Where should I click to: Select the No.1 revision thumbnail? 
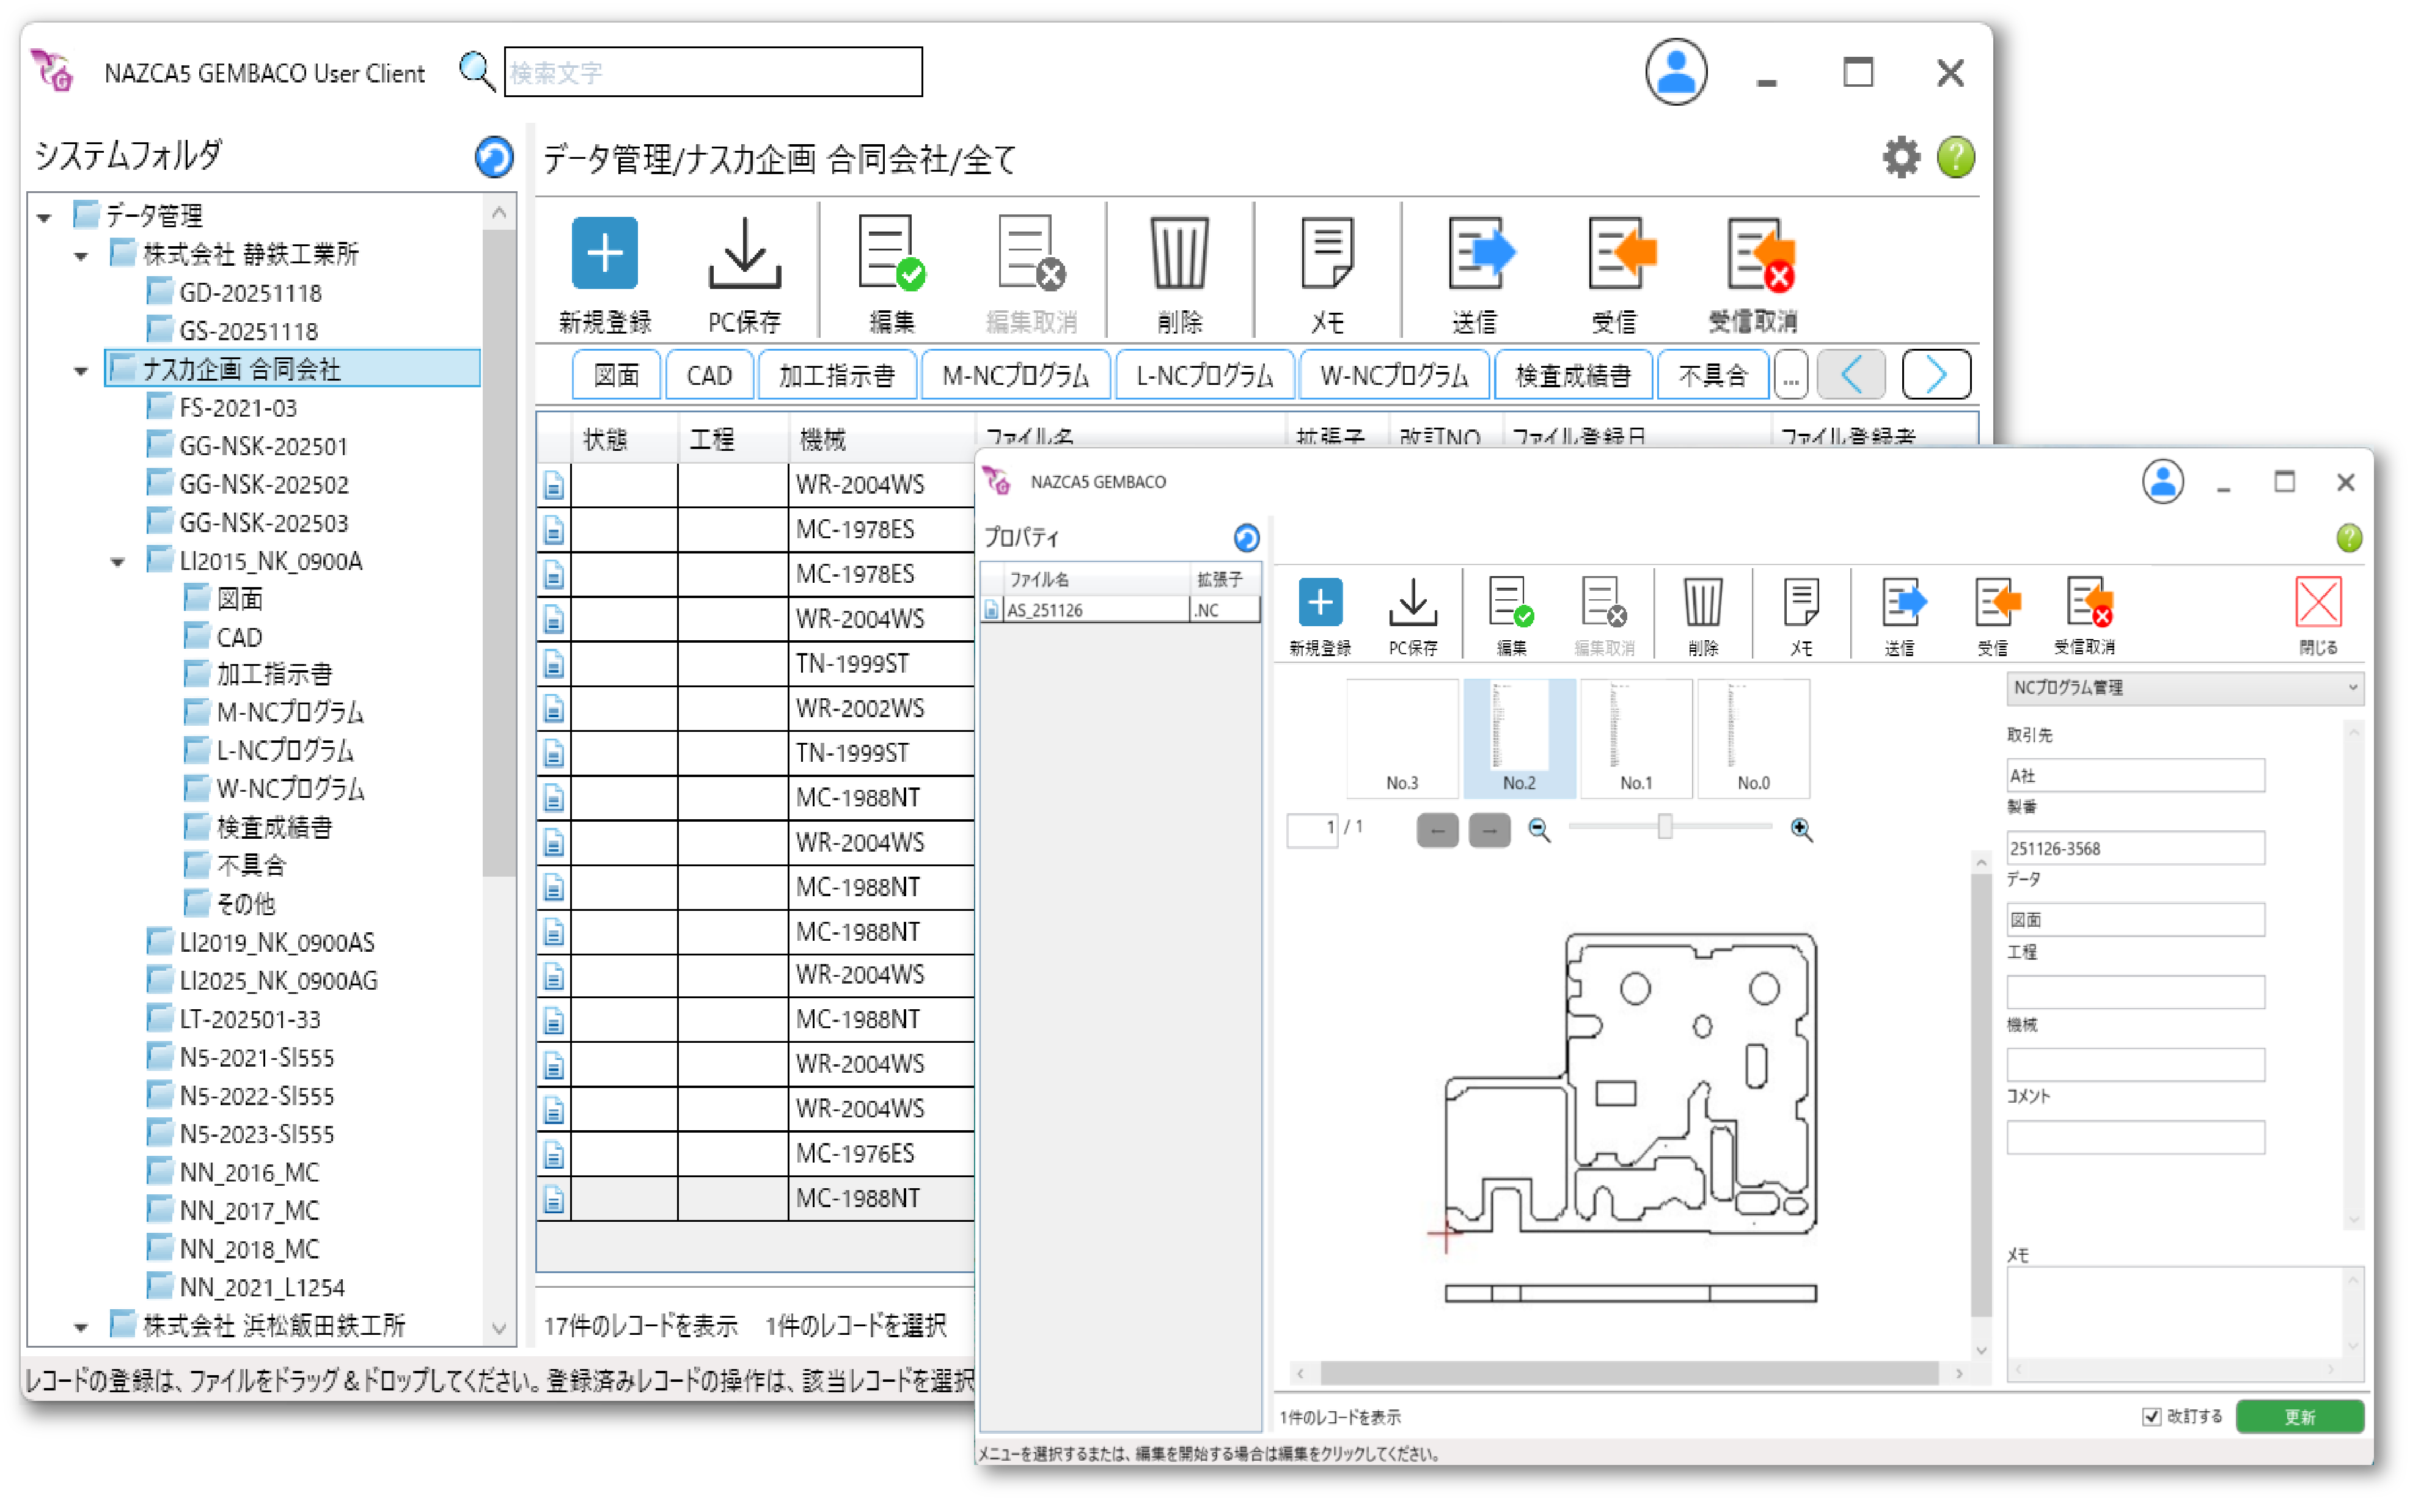(x=1636, y=738)
